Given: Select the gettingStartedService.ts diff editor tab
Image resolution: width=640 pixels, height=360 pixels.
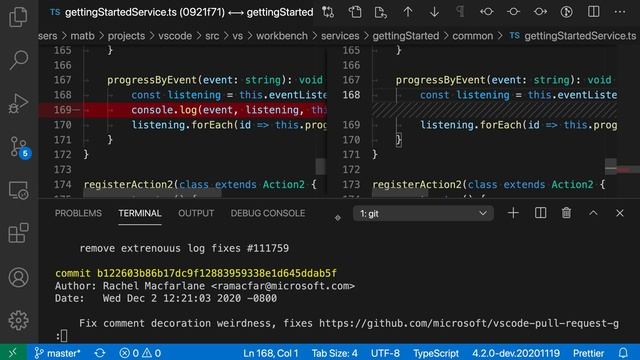Looking at the screenshot, I should 181,13.
